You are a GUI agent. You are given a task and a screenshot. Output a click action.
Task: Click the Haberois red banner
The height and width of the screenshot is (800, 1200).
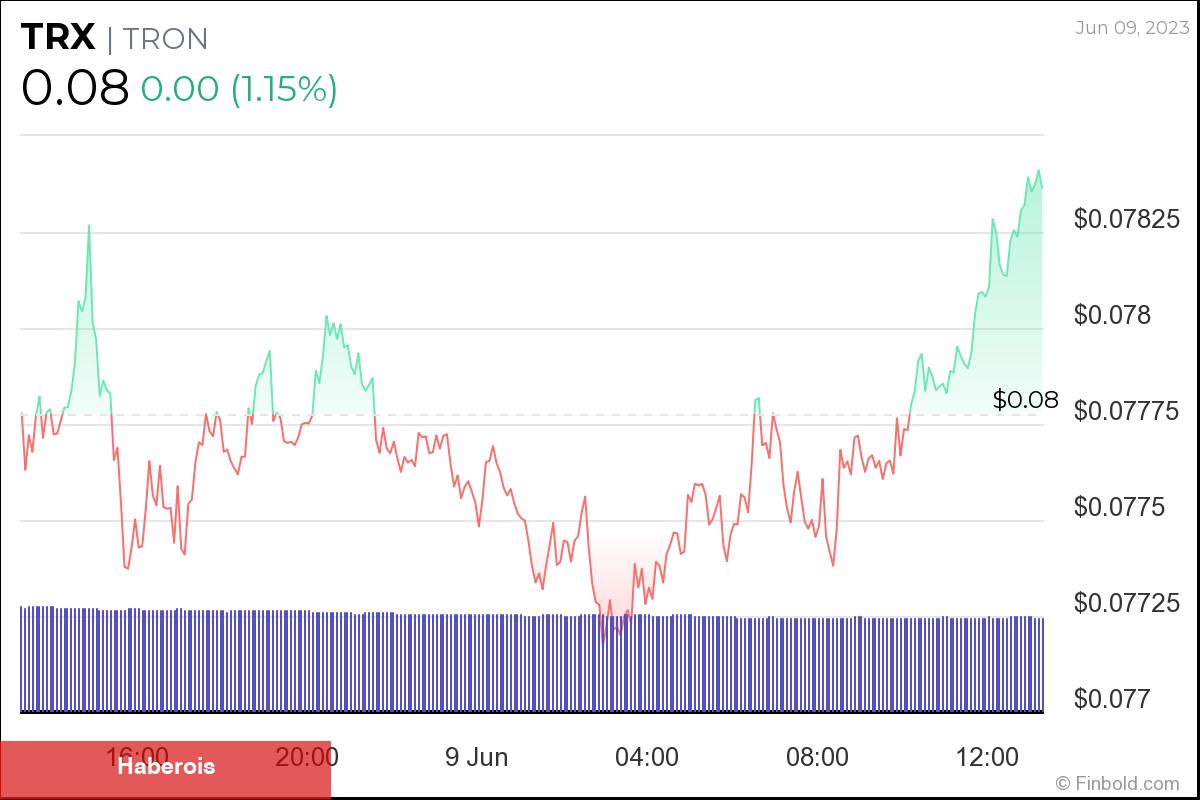[x=165, y=768]
